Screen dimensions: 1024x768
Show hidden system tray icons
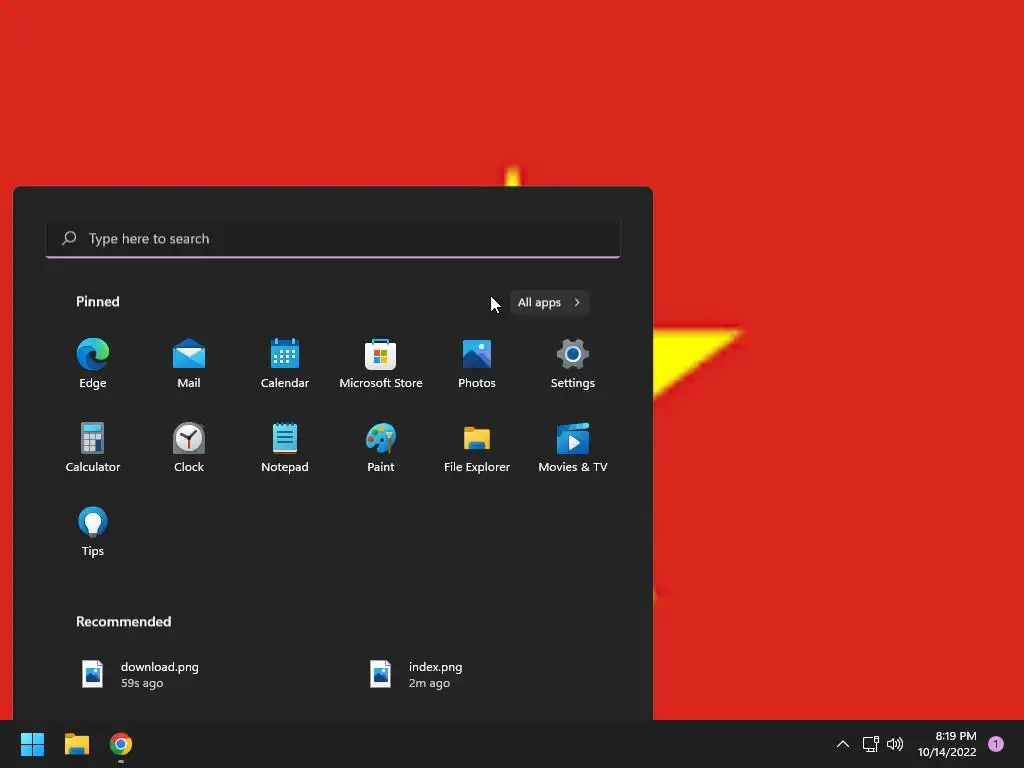[843, 744]
